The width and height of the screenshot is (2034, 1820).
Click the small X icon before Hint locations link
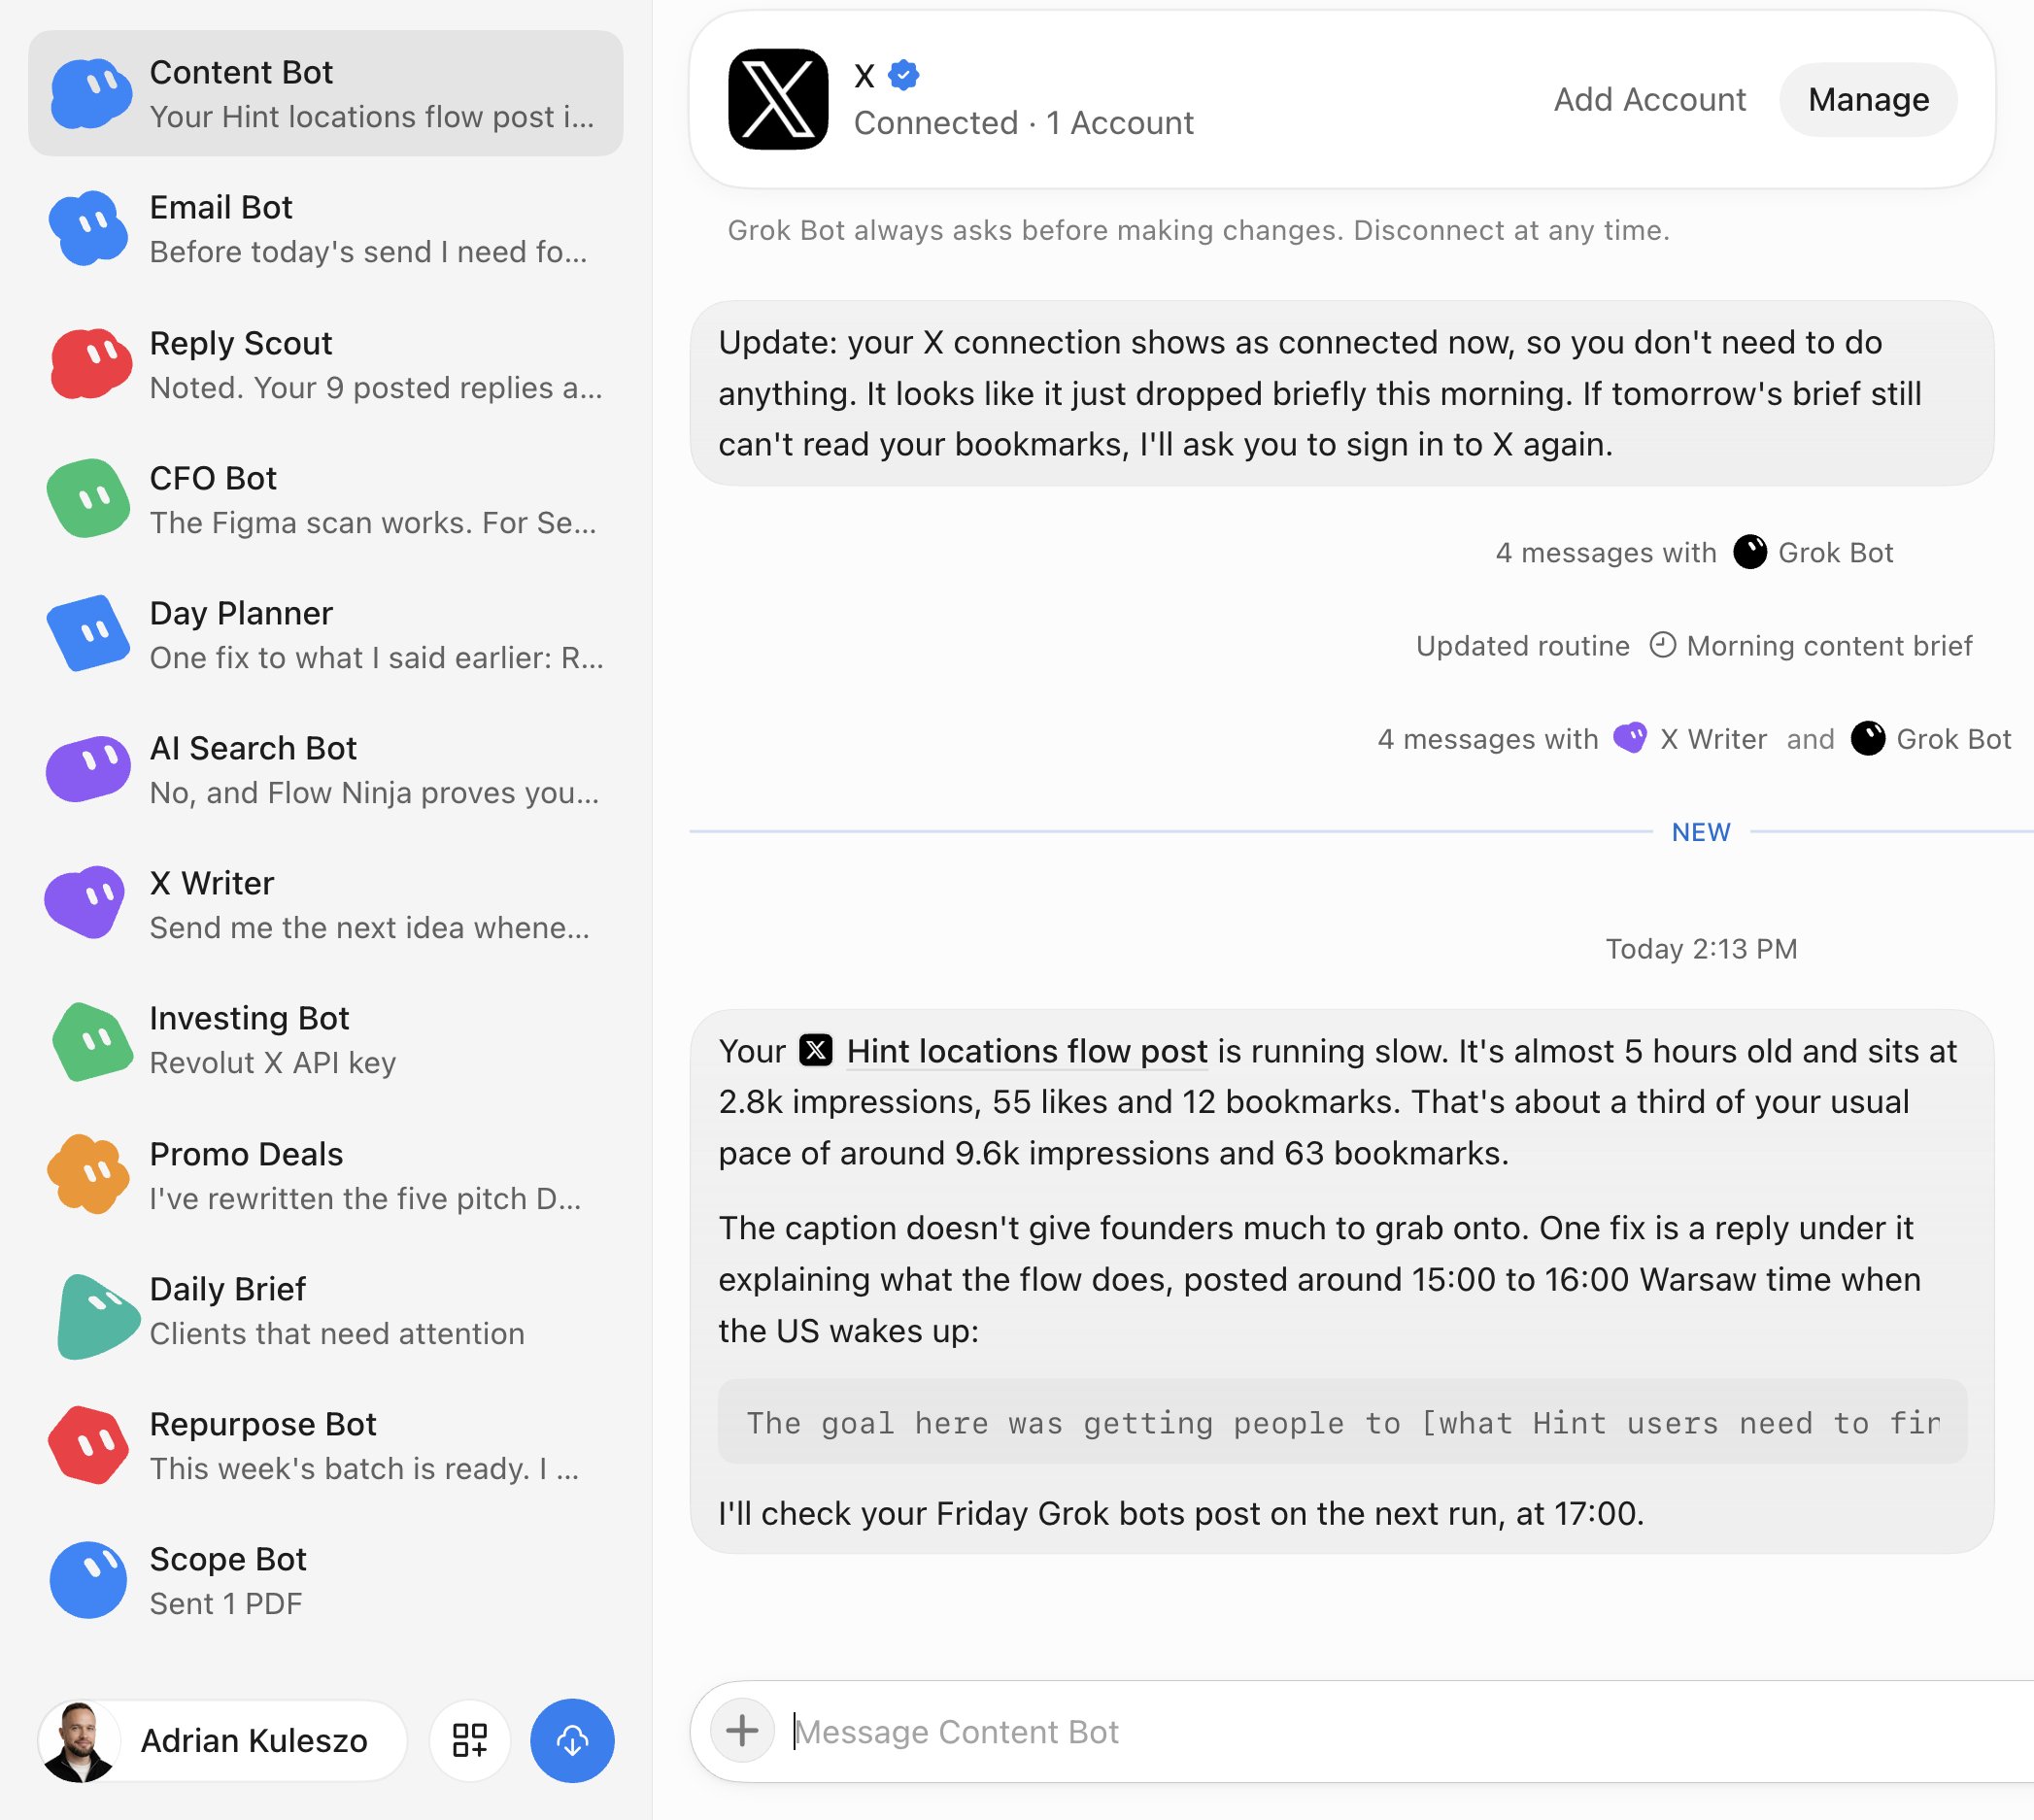pyautogui.click(x=816, y=1051)
